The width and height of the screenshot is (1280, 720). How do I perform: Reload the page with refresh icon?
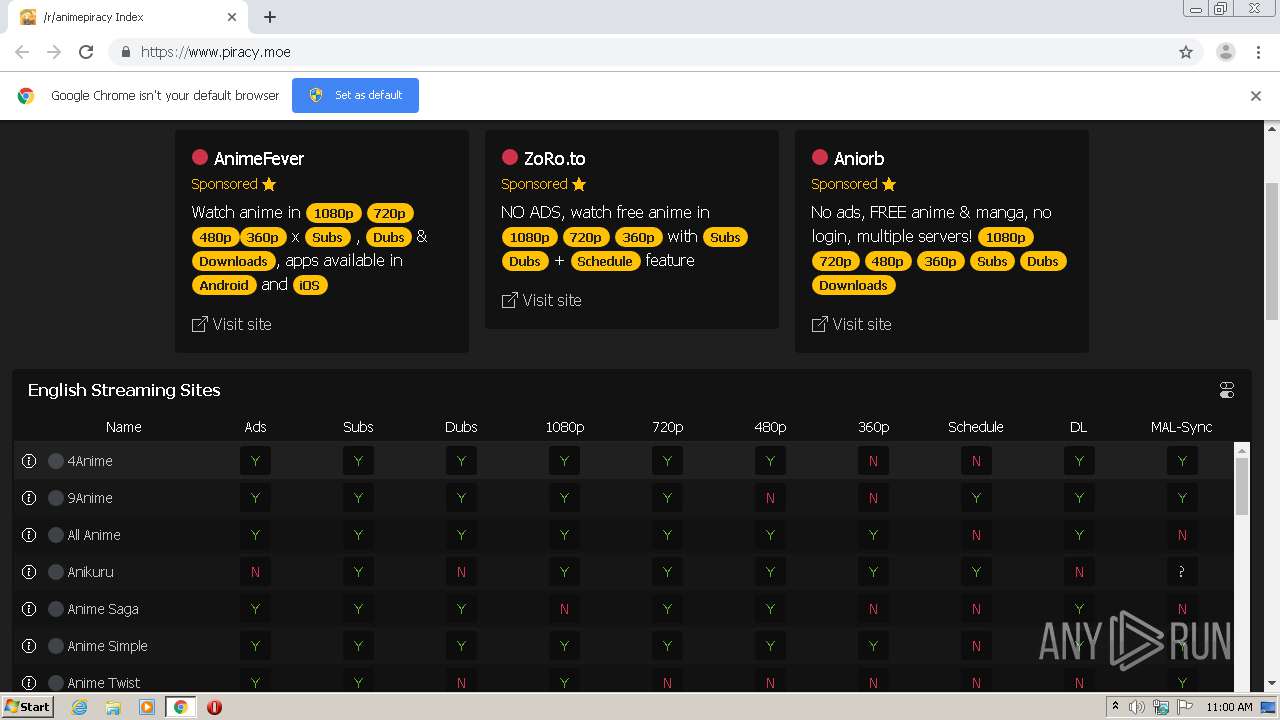[86, 52]
